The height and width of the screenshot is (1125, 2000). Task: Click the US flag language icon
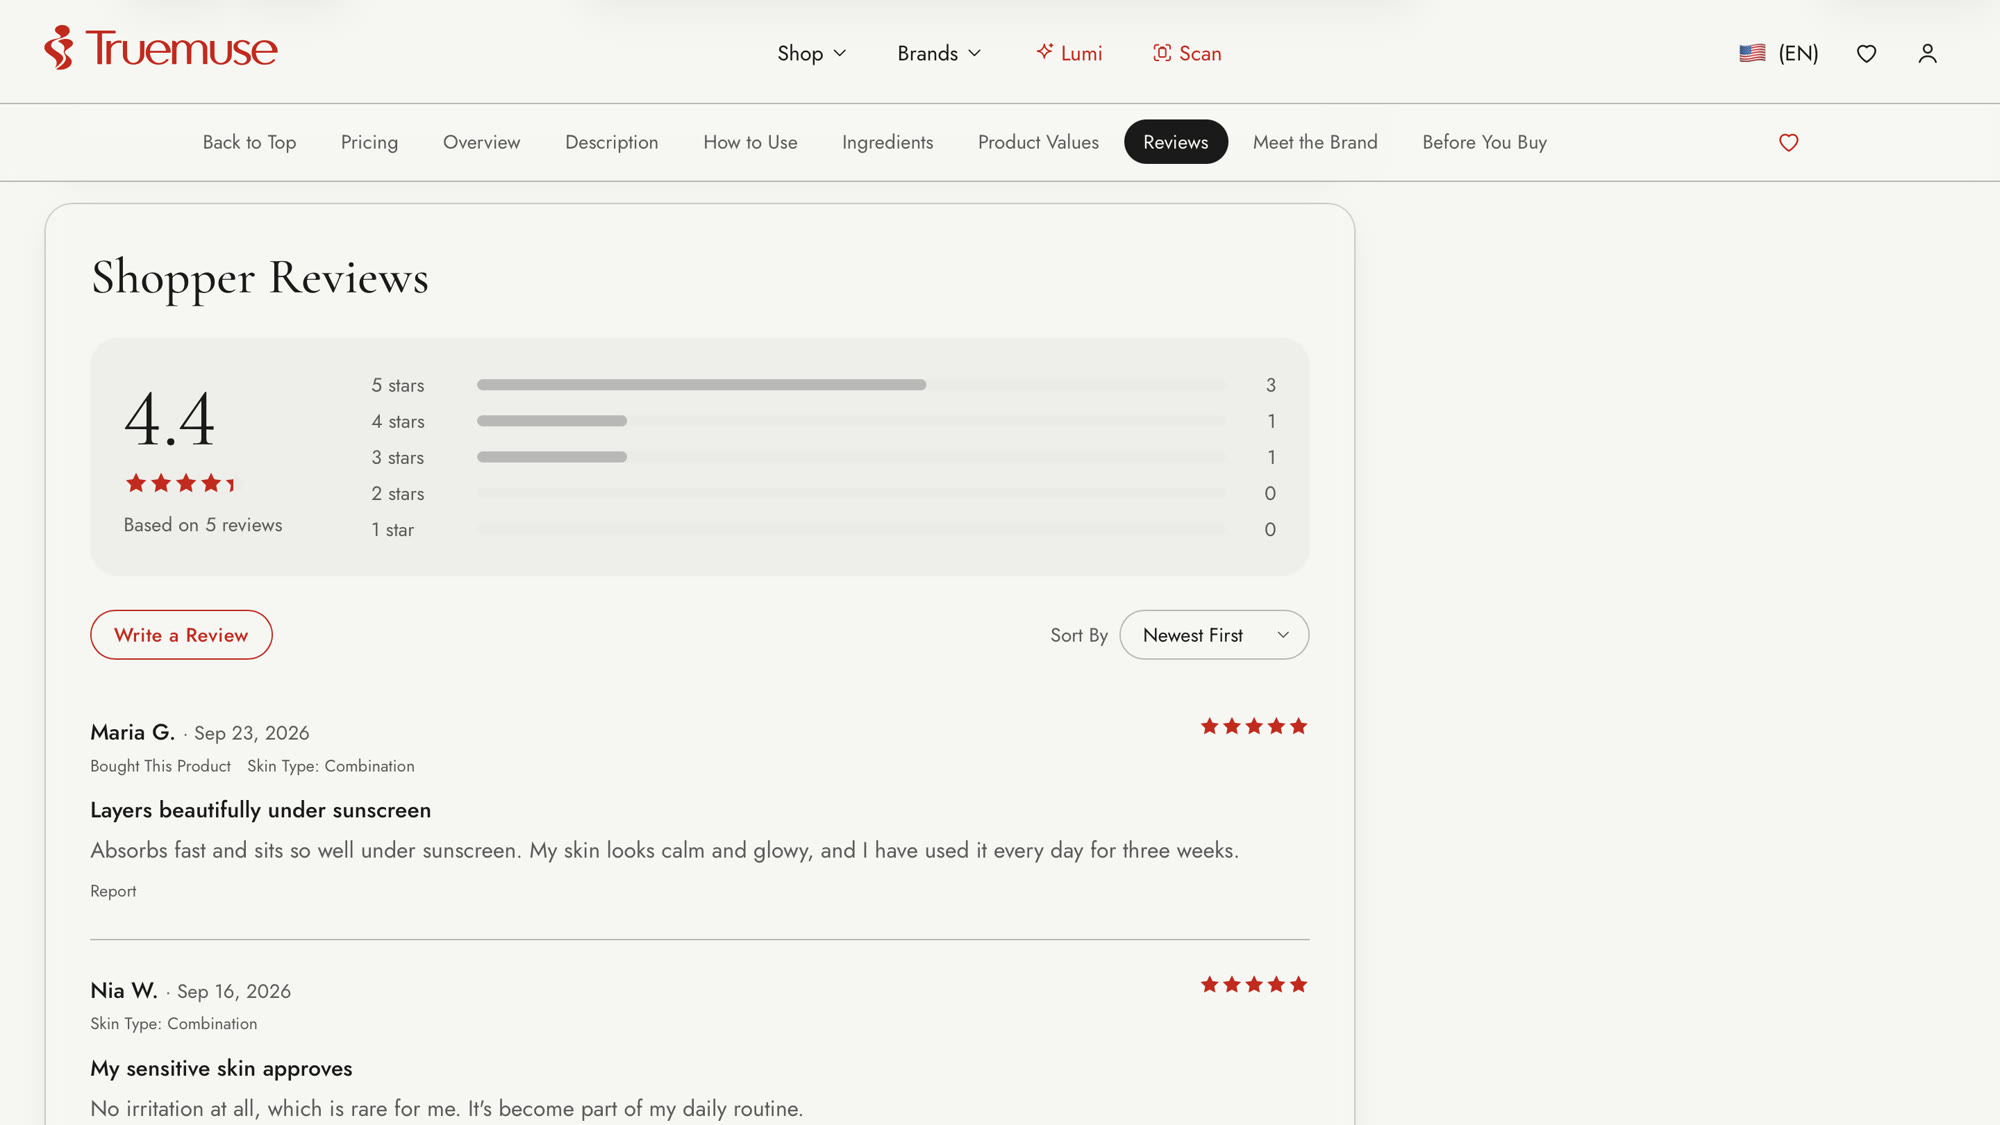[1752, 53]
